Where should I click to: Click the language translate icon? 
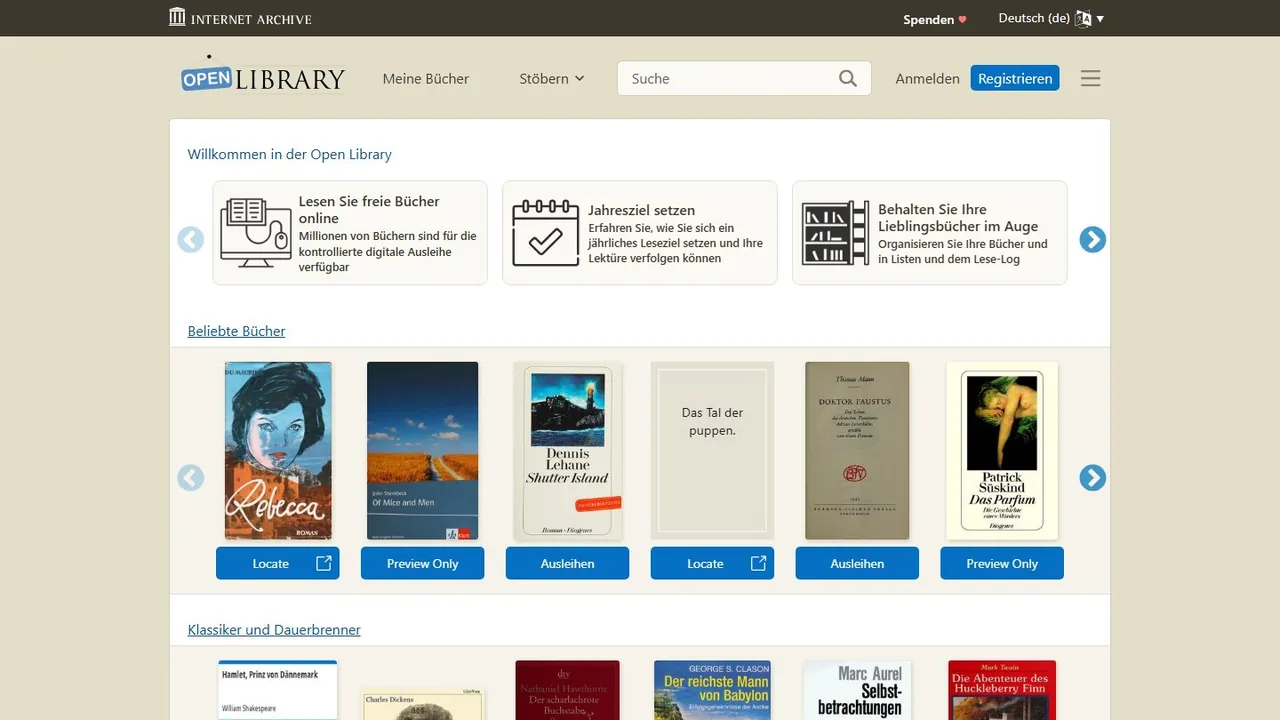[x=1083, y=18]
